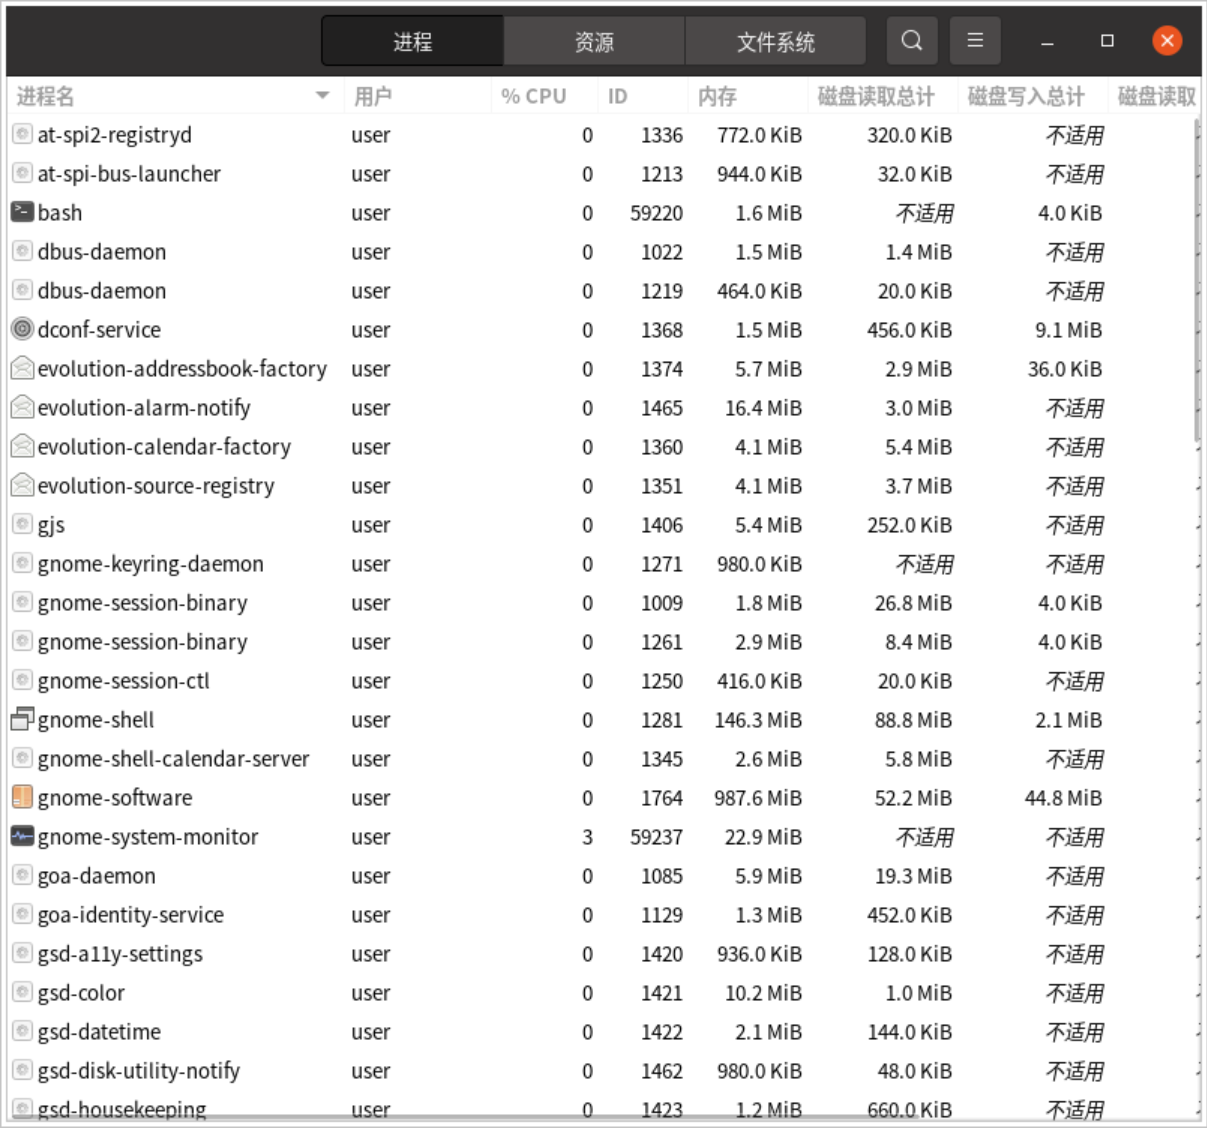Switch to the 进程 tab
The image size is (1207, 1128).
click(x=412, y=41)
